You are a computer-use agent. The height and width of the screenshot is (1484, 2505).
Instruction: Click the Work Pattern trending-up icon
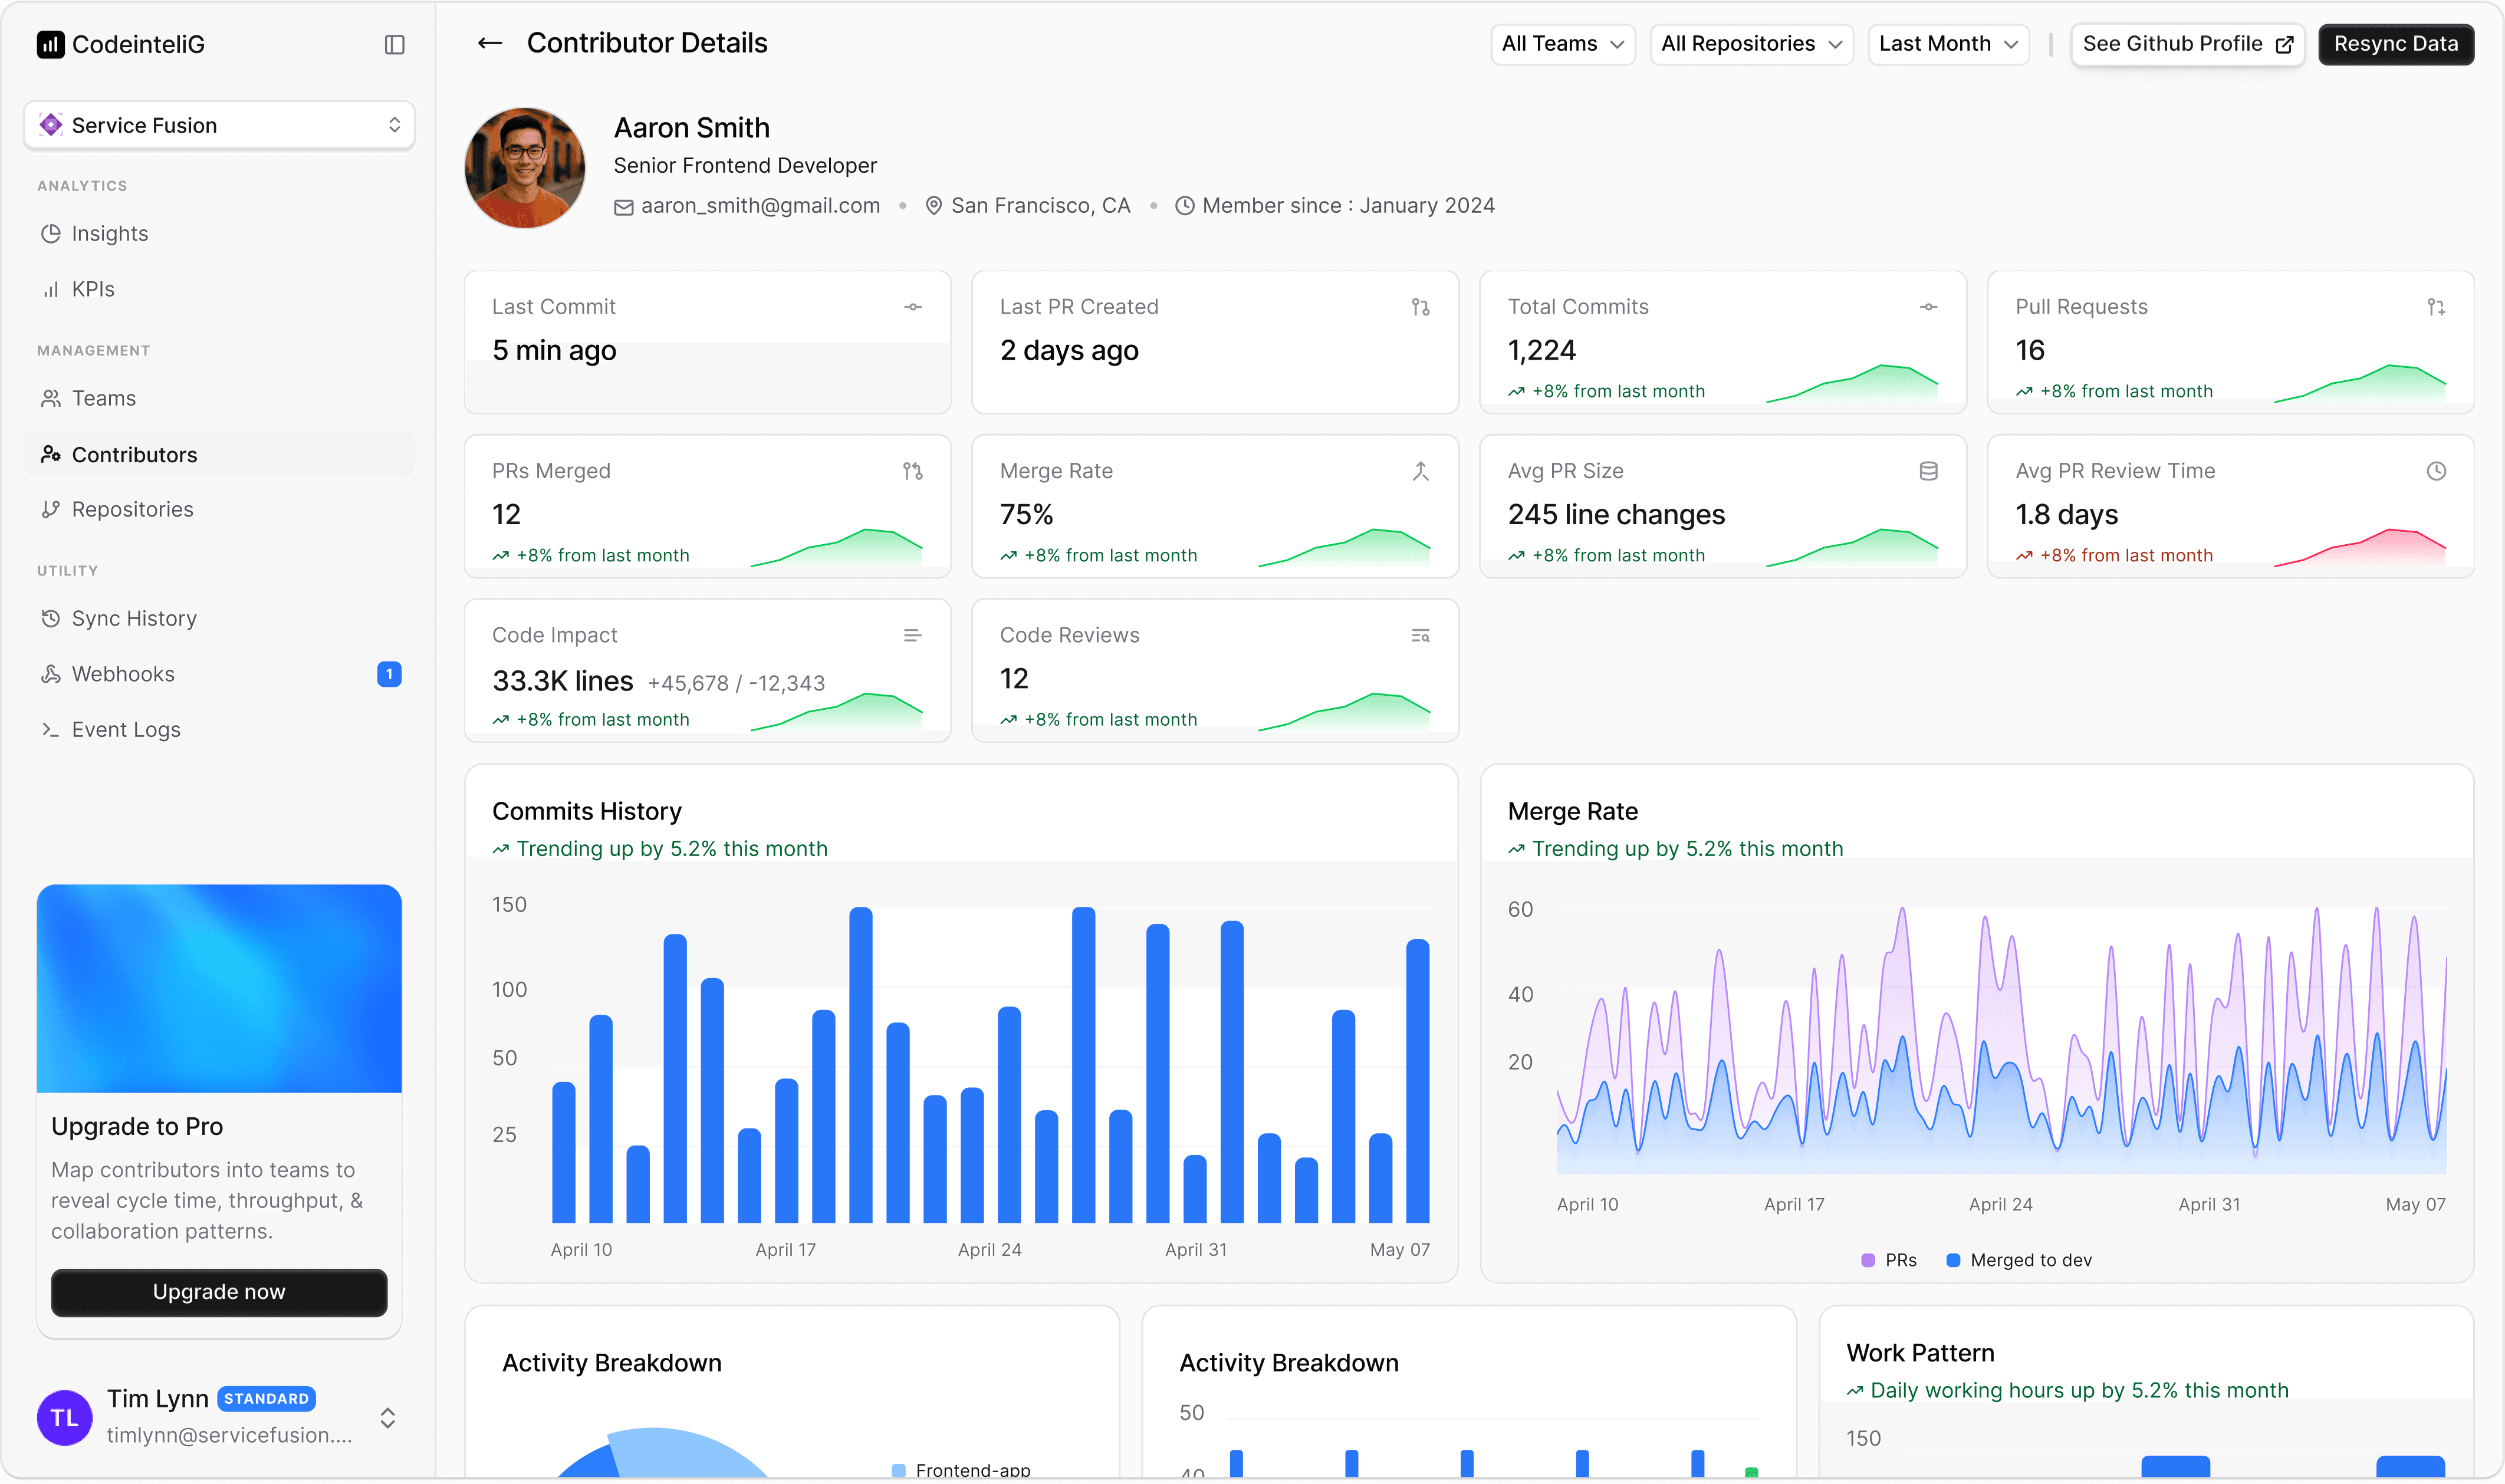tap(1854, 1391)
